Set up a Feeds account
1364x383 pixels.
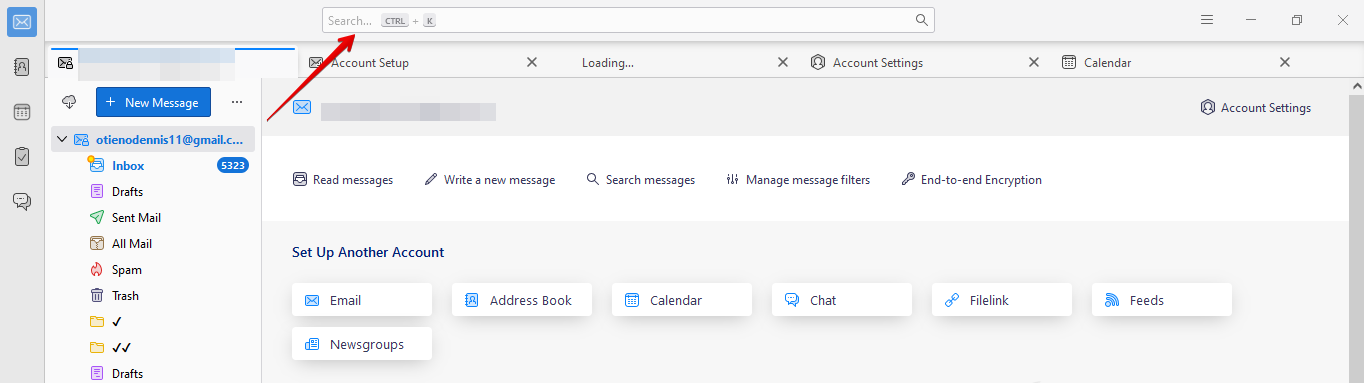pyautogui.click(x=1162, y=300)
